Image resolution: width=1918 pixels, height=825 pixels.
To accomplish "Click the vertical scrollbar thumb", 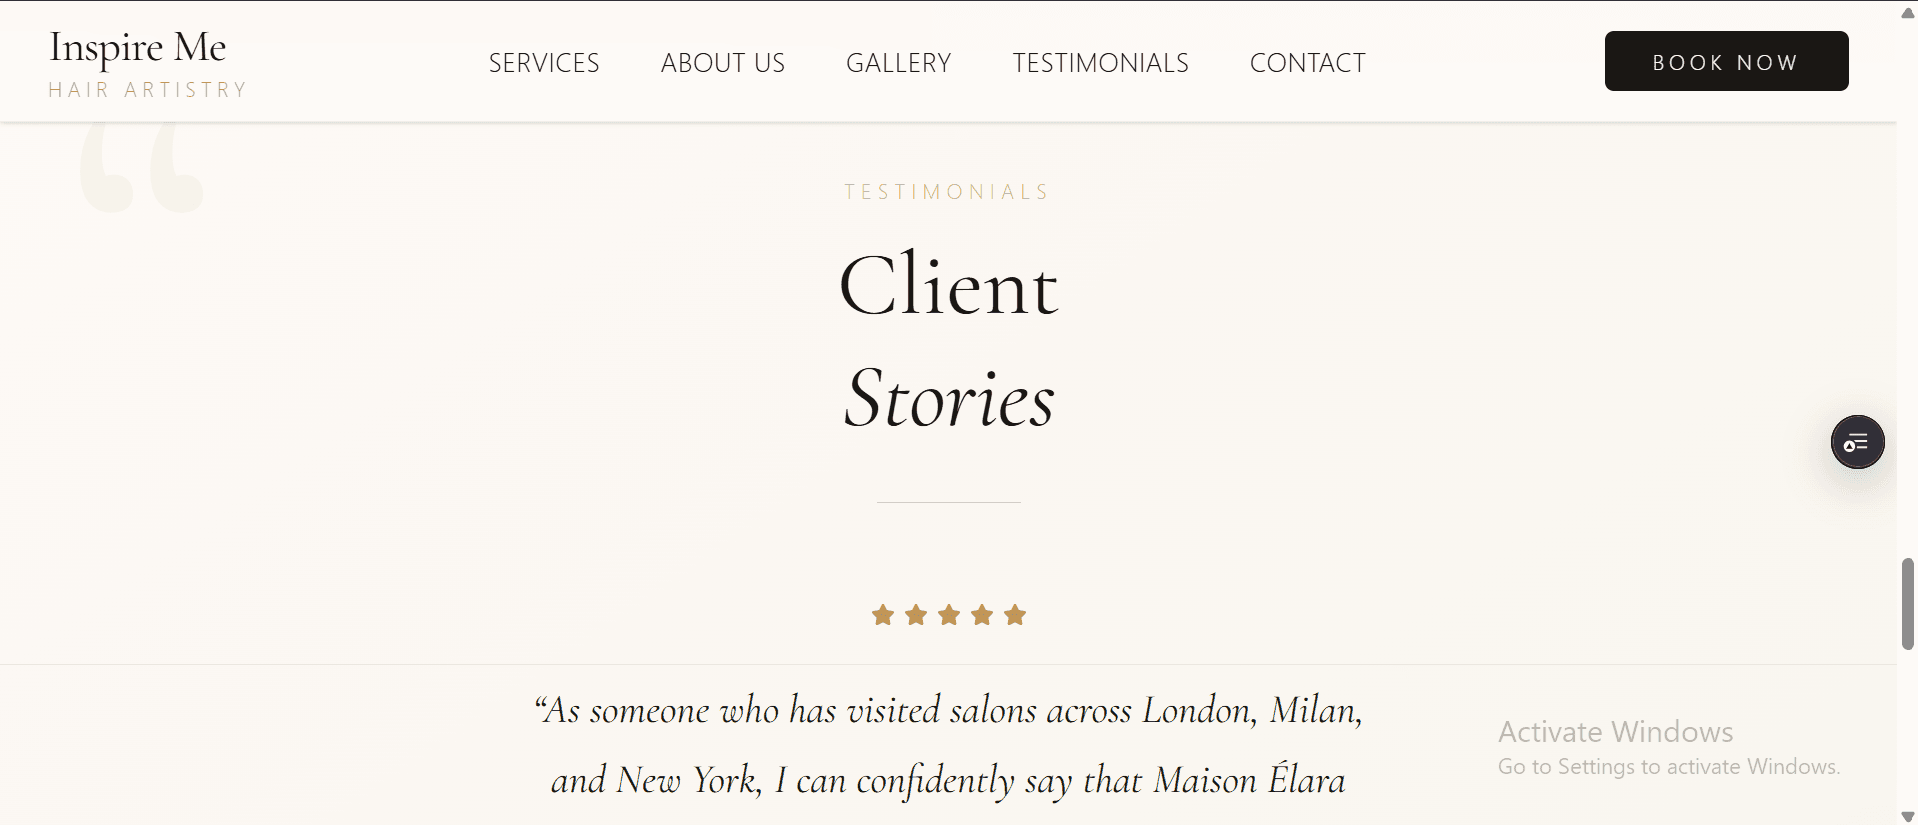I will coord(1908,604).
